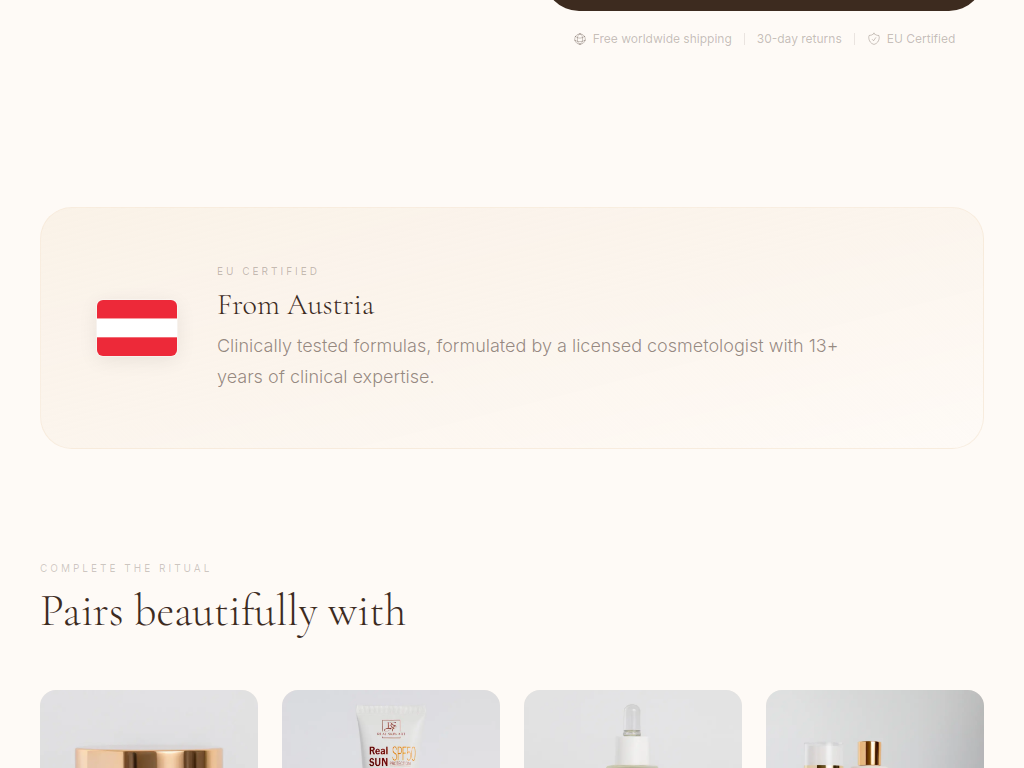Click the globe icon beside Free worldwide shipping
This screenshot has height=768, width=1024.
click(580, 39)
